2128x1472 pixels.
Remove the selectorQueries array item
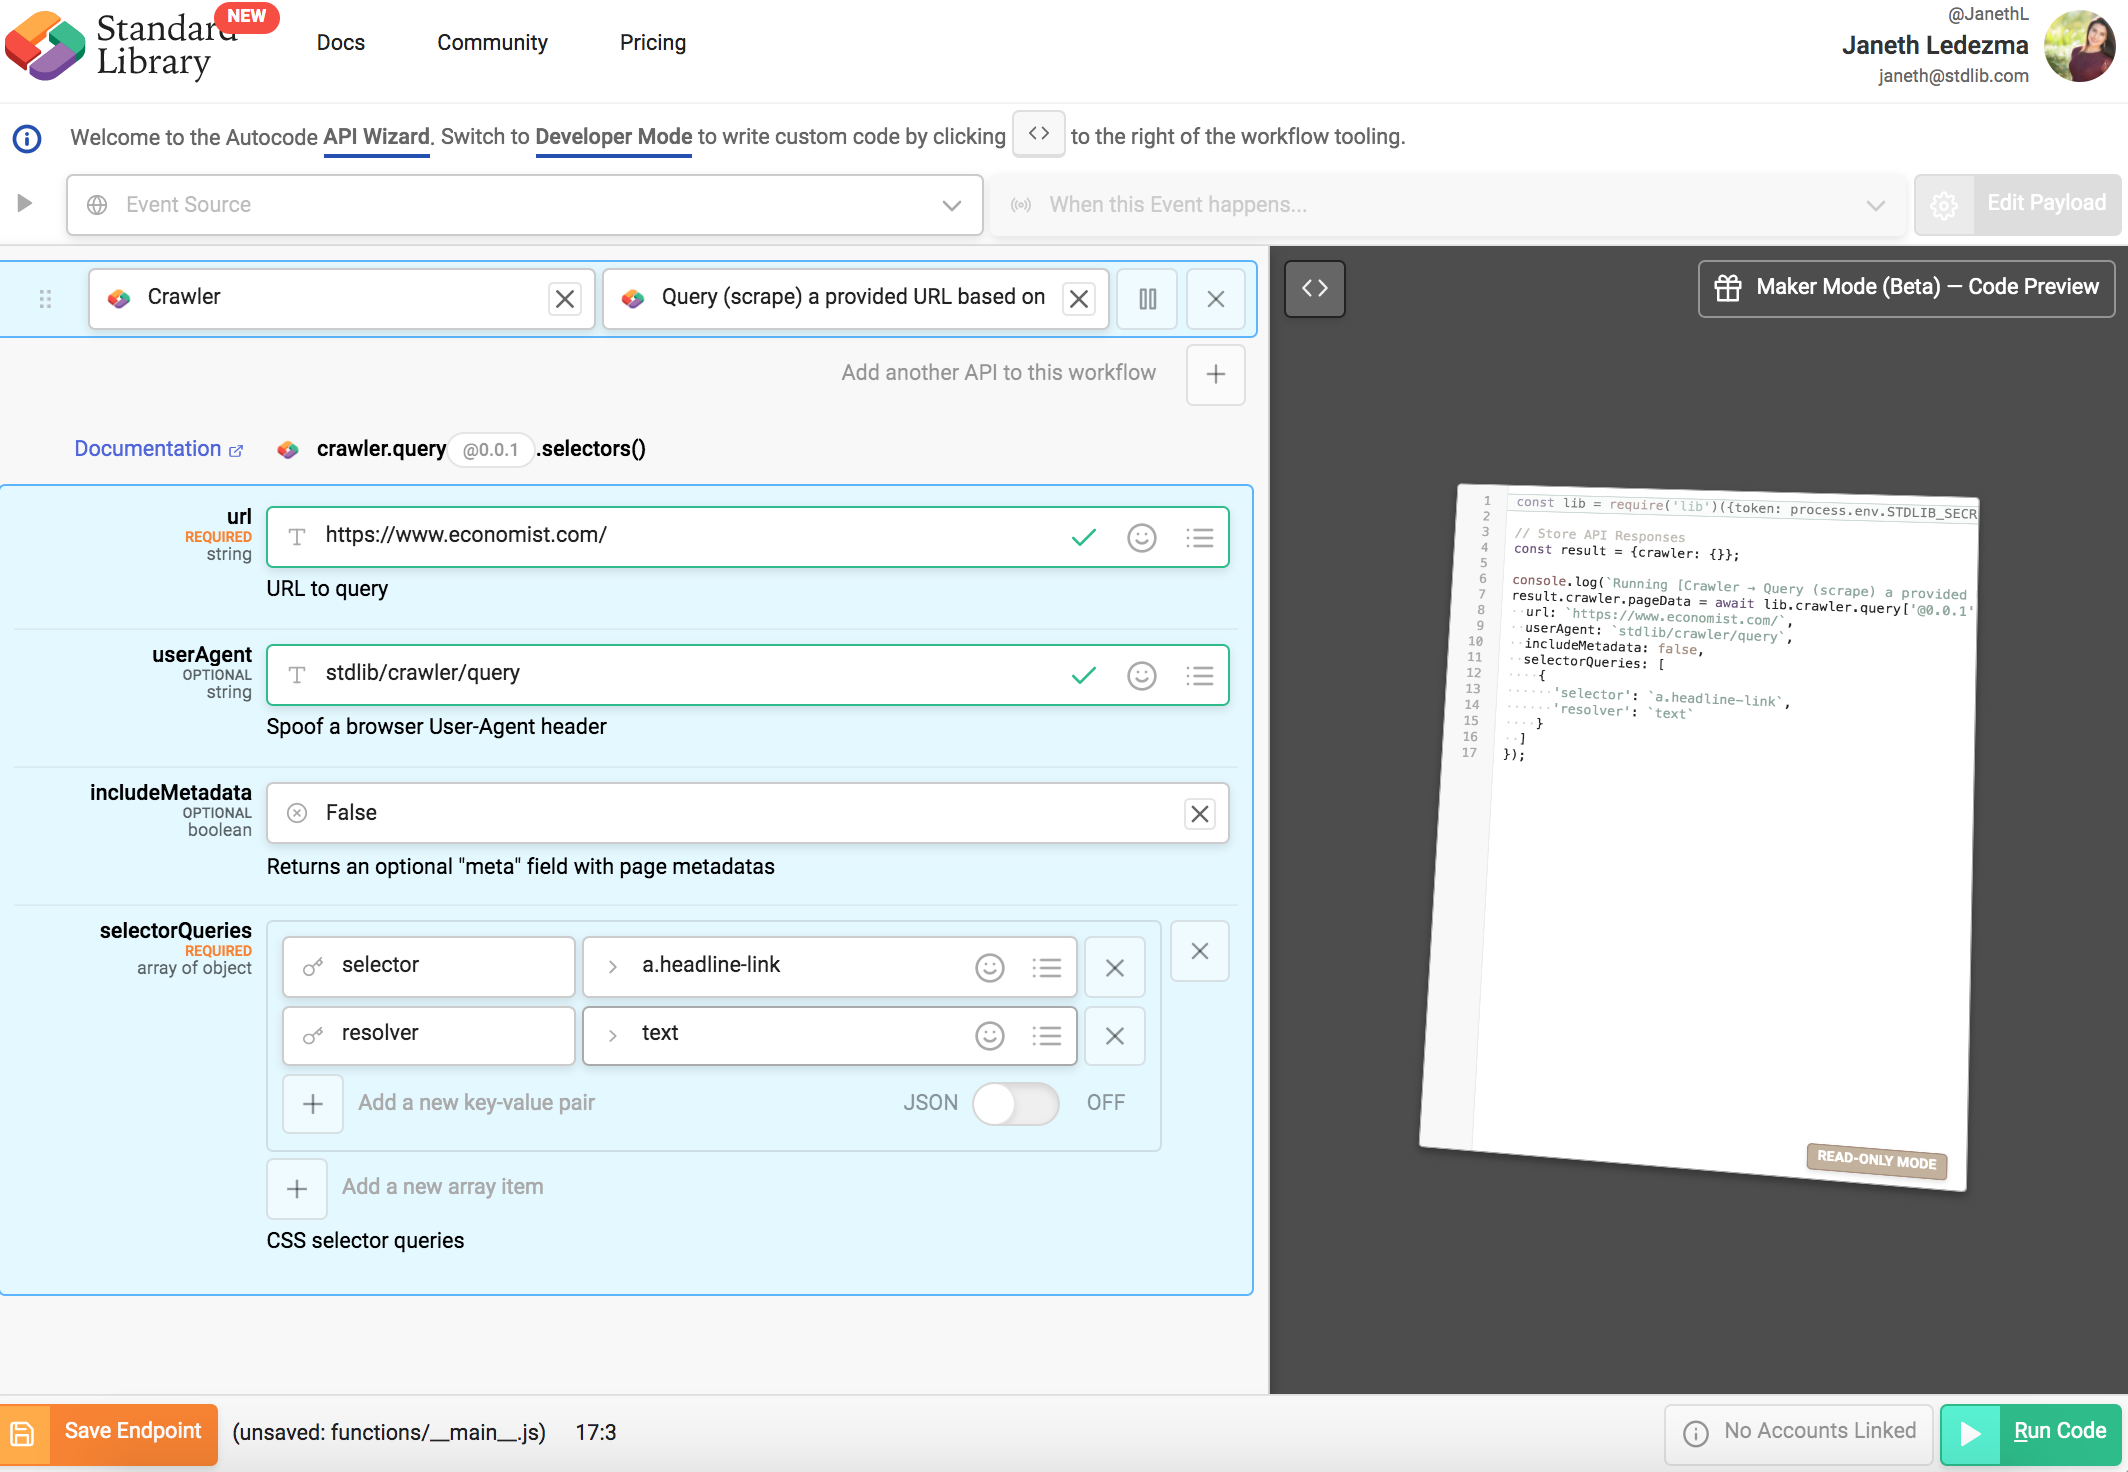tap(1200, 951)
